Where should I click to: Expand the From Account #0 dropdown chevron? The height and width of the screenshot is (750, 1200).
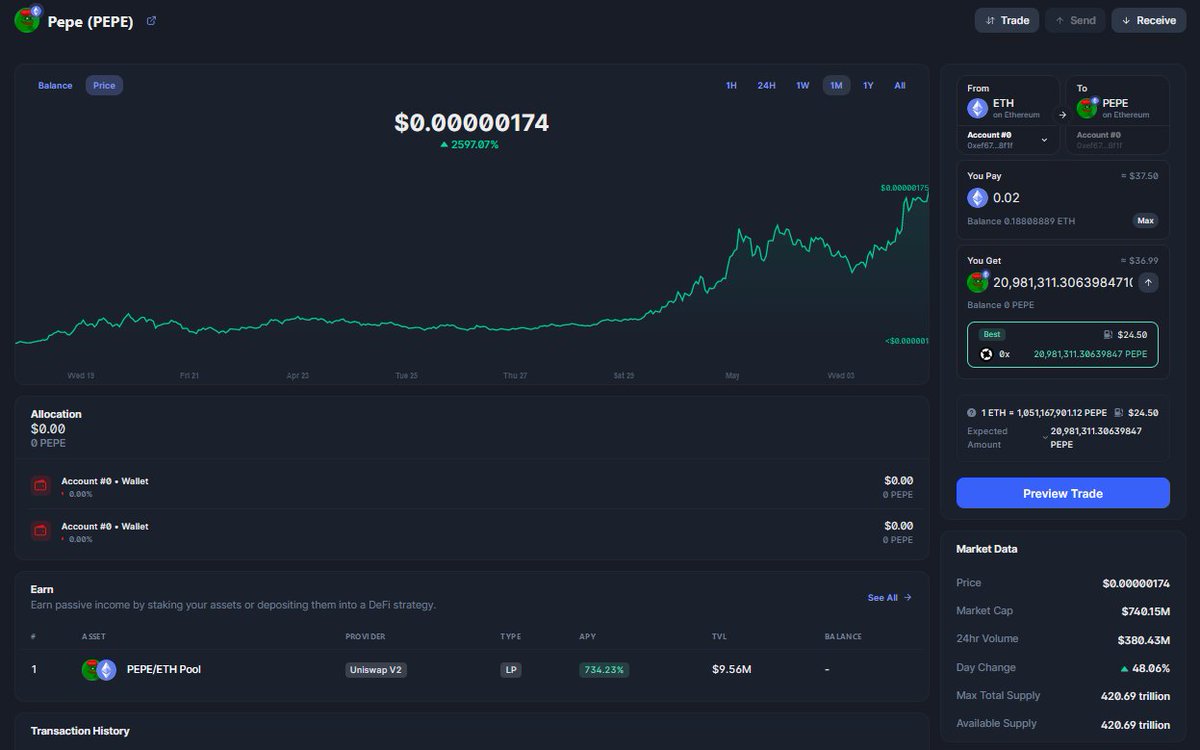tap(1044, 140)
